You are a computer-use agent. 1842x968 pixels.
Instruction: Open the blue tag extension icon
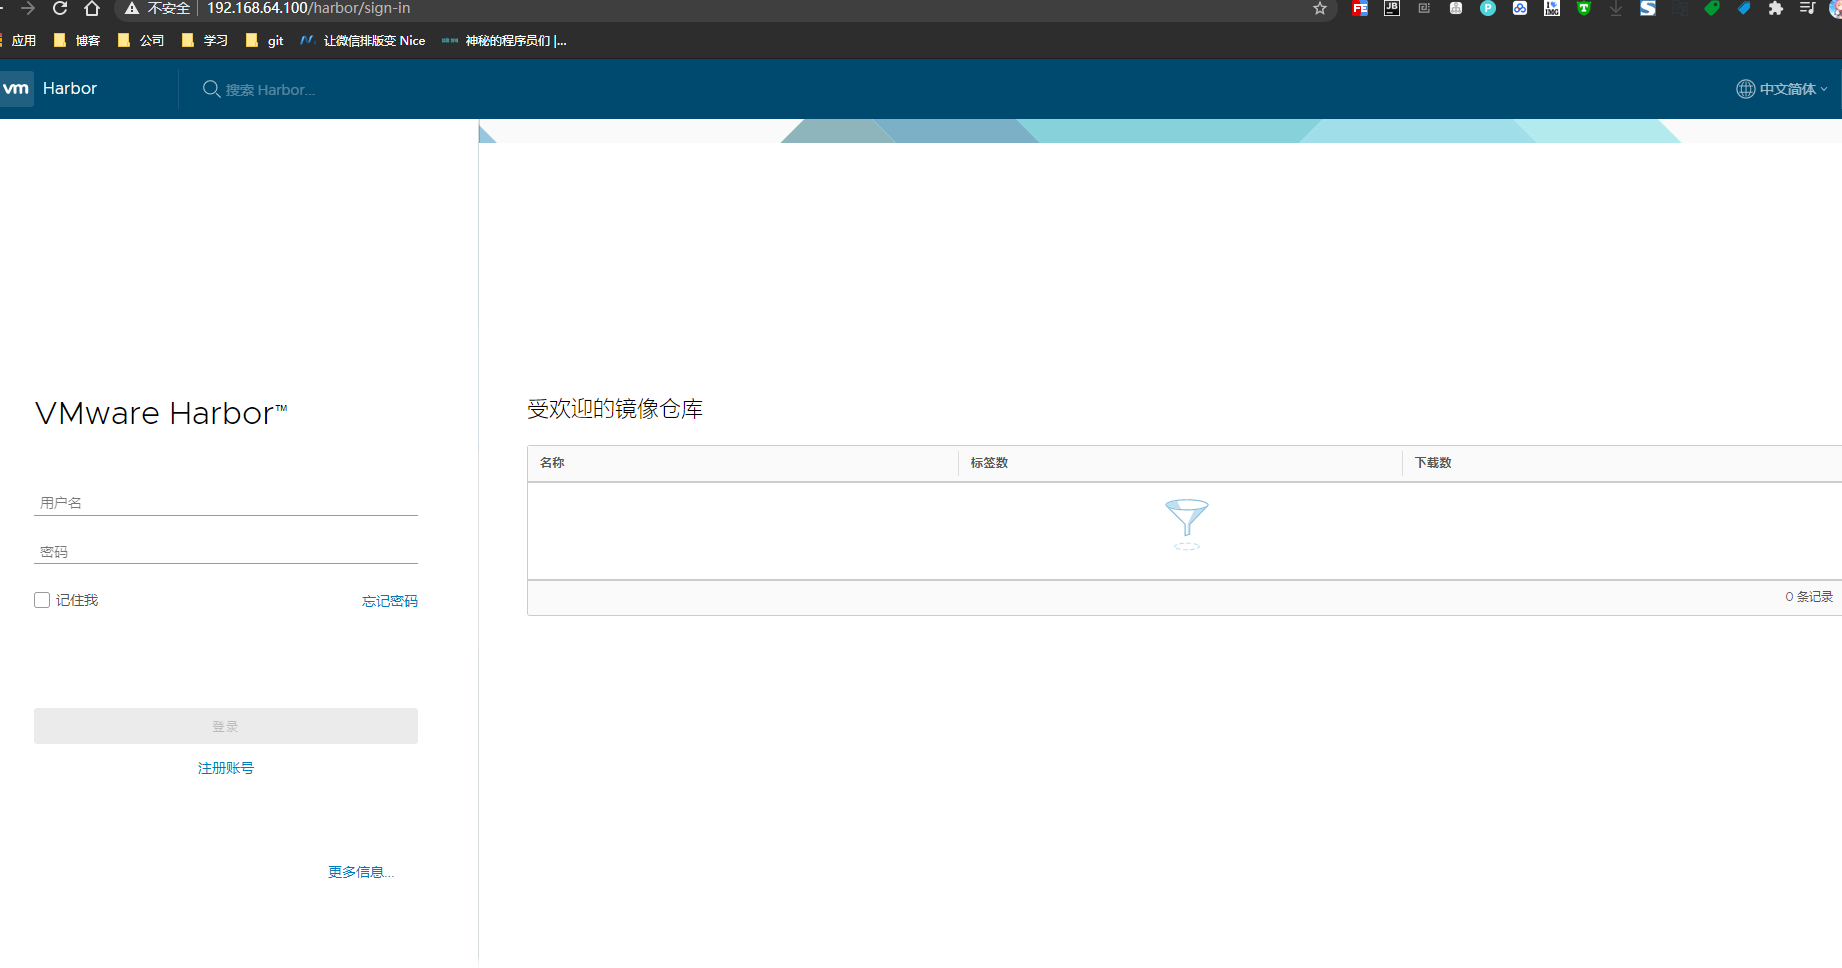click(1744, 8)
